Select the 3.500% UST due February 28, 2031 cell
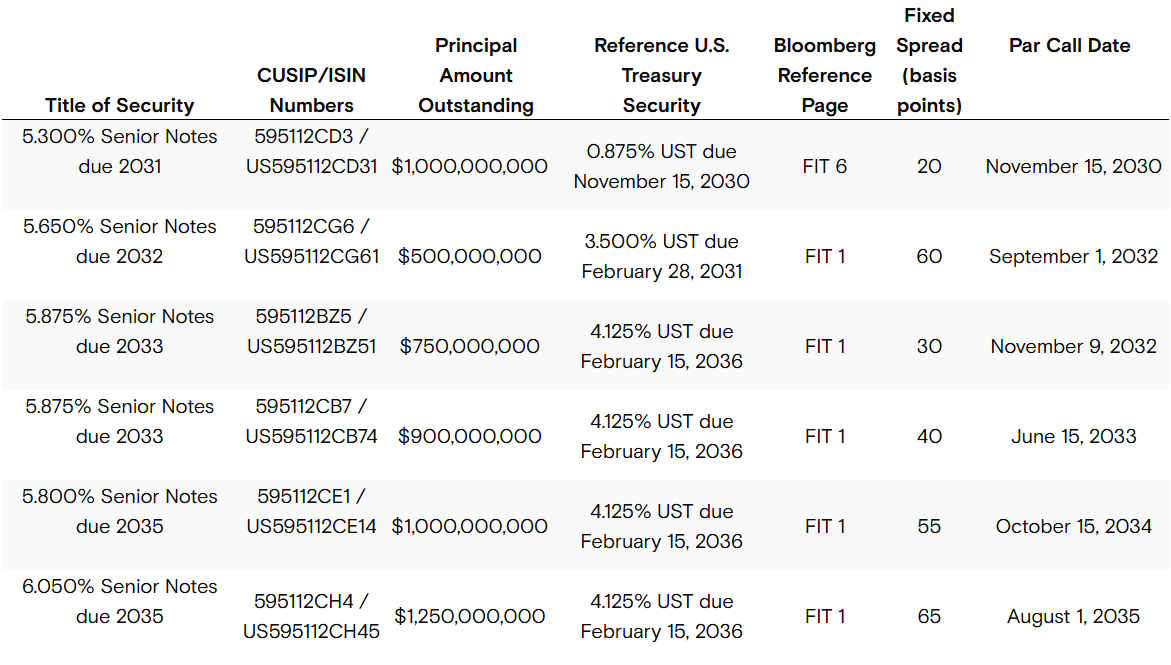The image size is (1171, 665). [661, 256]
